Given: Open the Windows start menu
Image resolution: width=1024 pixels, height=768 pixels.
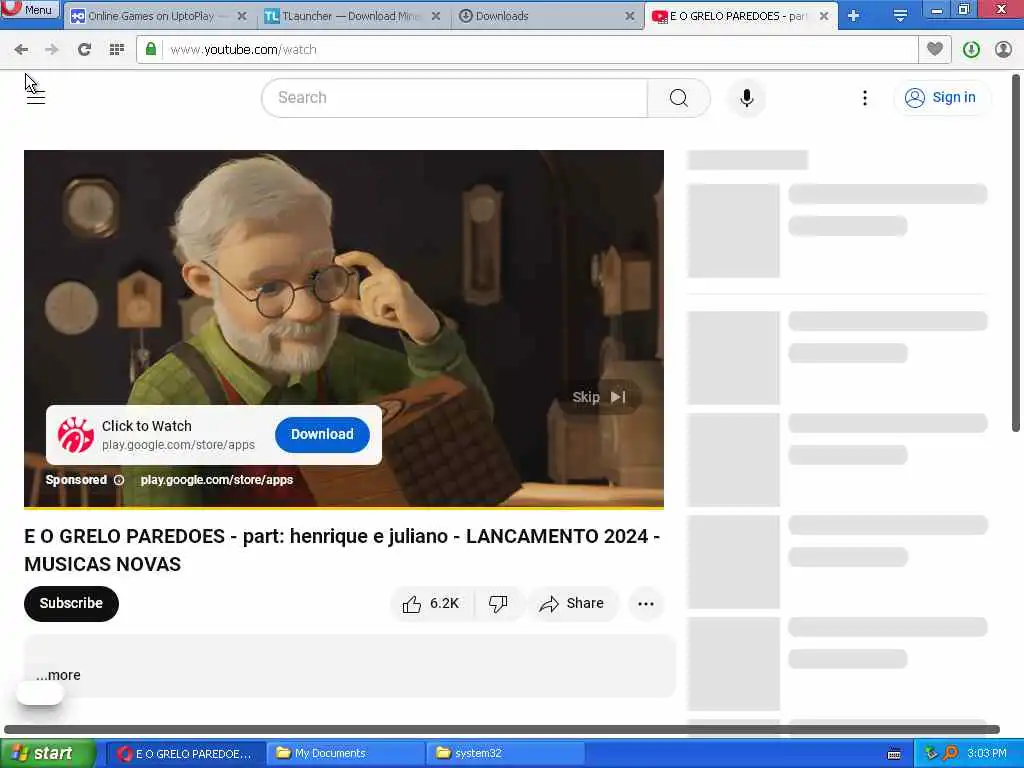Looking at the screenshot, I should [48, 753].
